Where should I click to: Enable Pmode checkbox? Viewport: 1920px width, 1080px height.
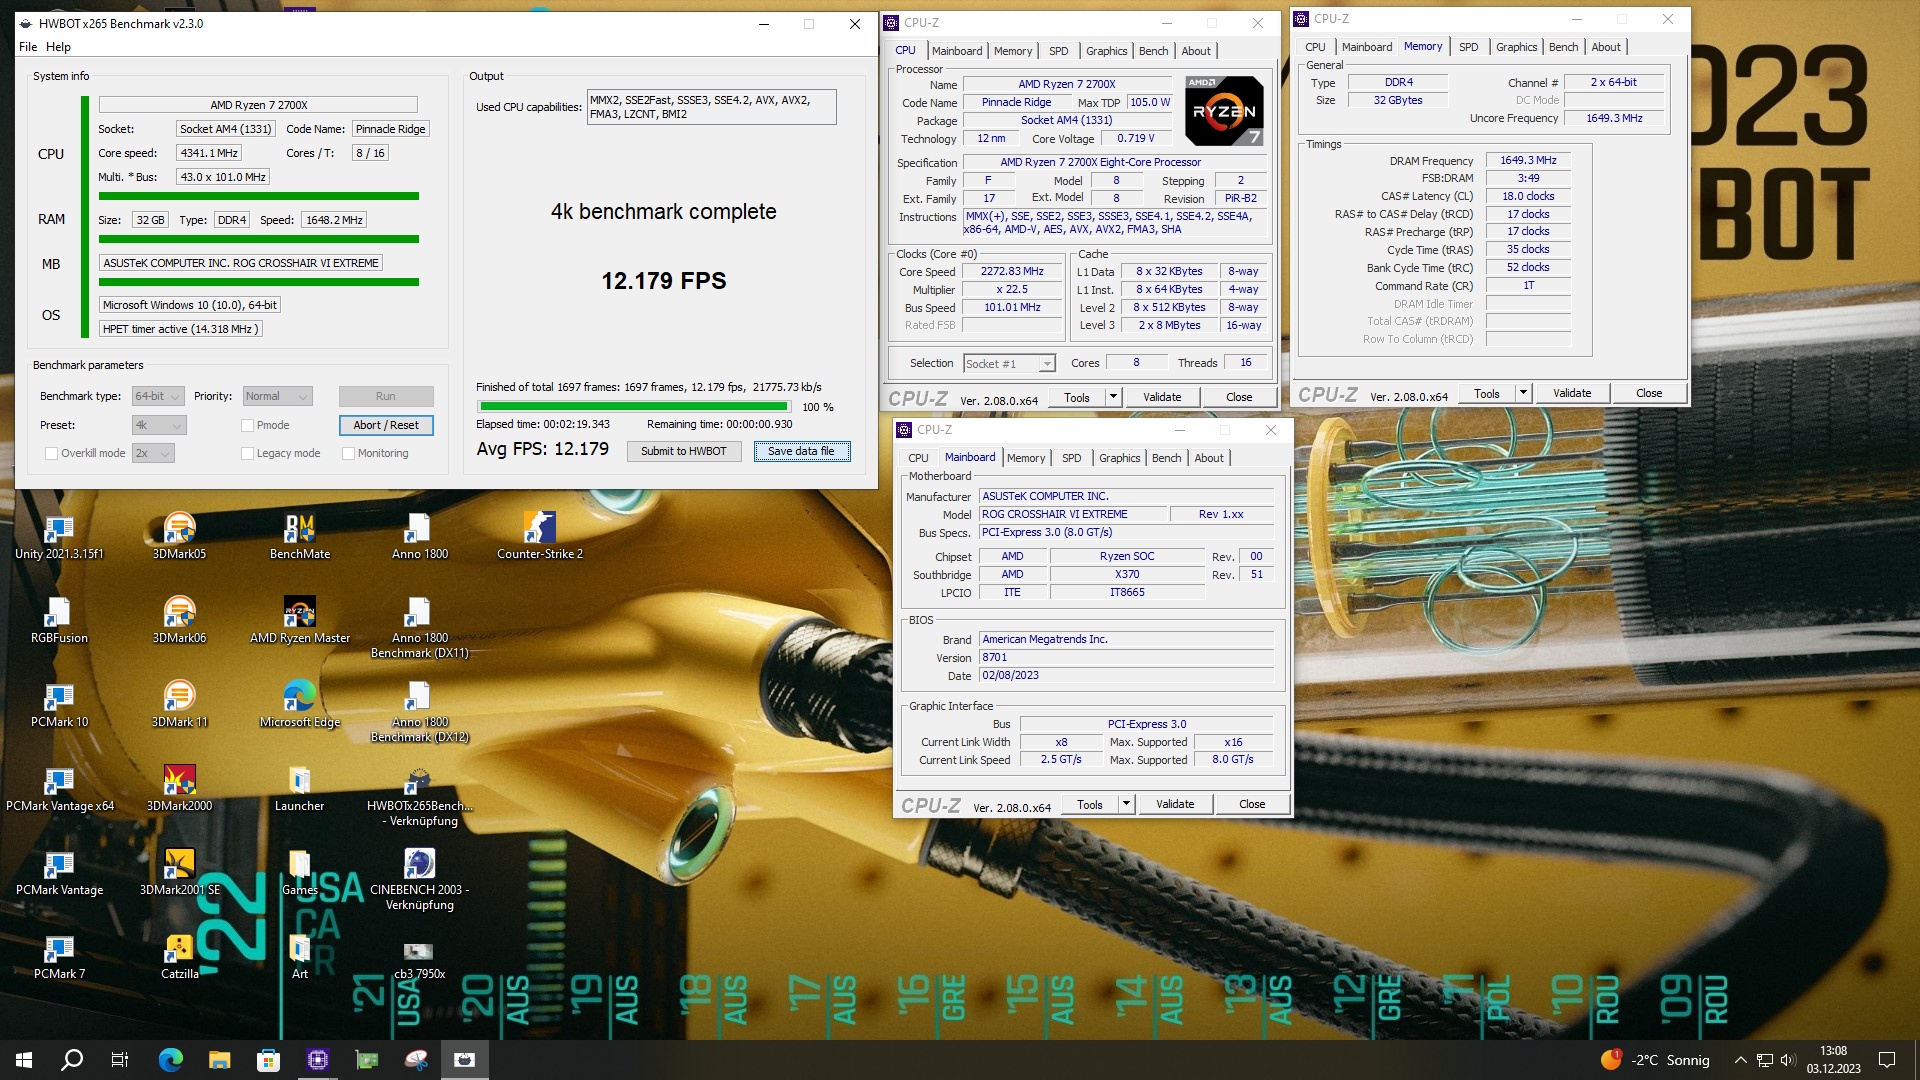pyautogui.click(x=247, y=425)
